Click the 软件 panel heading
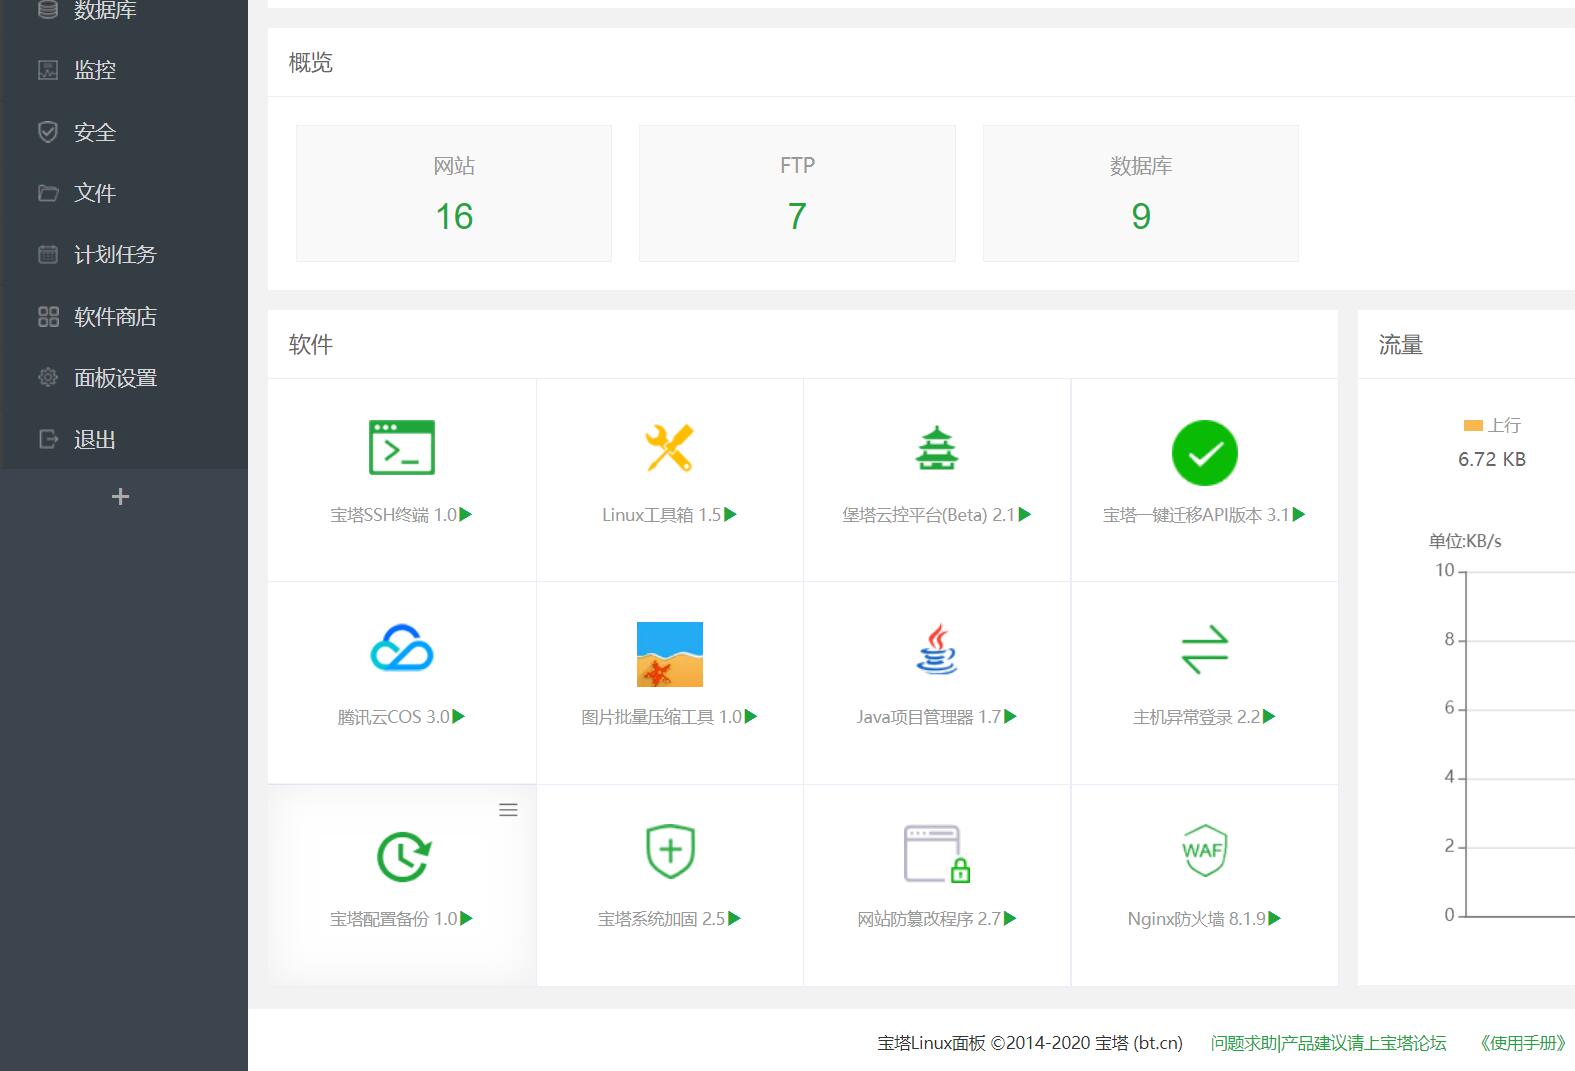Viewport: 1575px width, 1071px height. tap(310, 345)
